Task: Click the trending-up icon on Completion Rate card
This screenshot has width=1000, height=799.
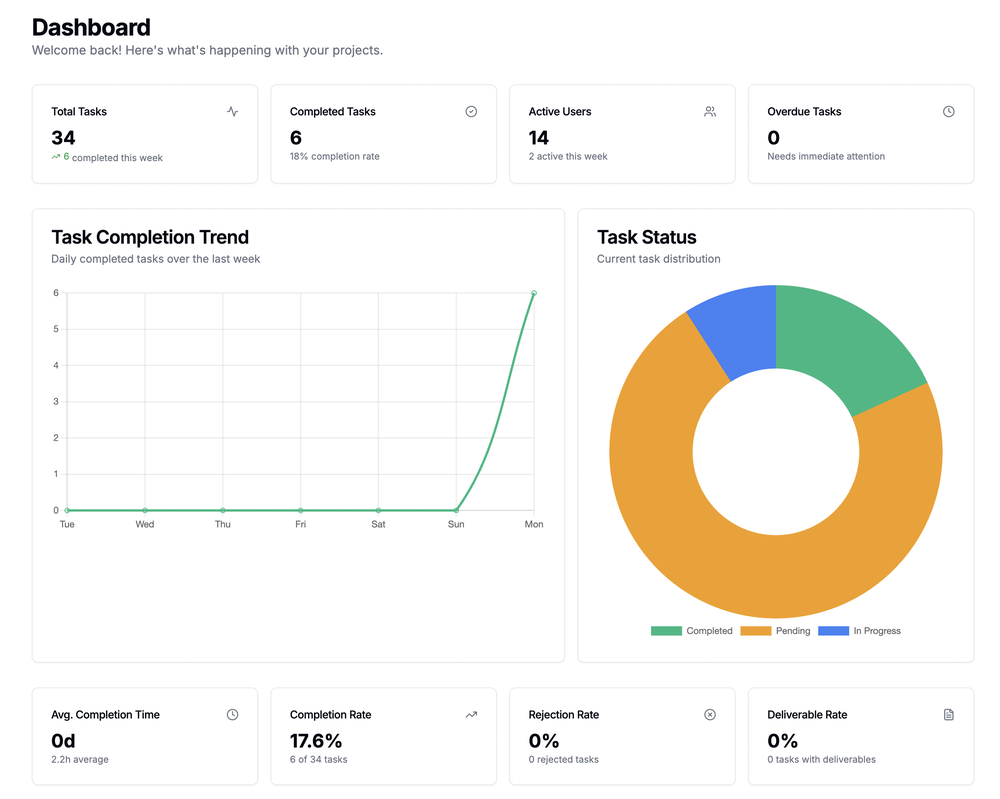Action: pos(471,715)
